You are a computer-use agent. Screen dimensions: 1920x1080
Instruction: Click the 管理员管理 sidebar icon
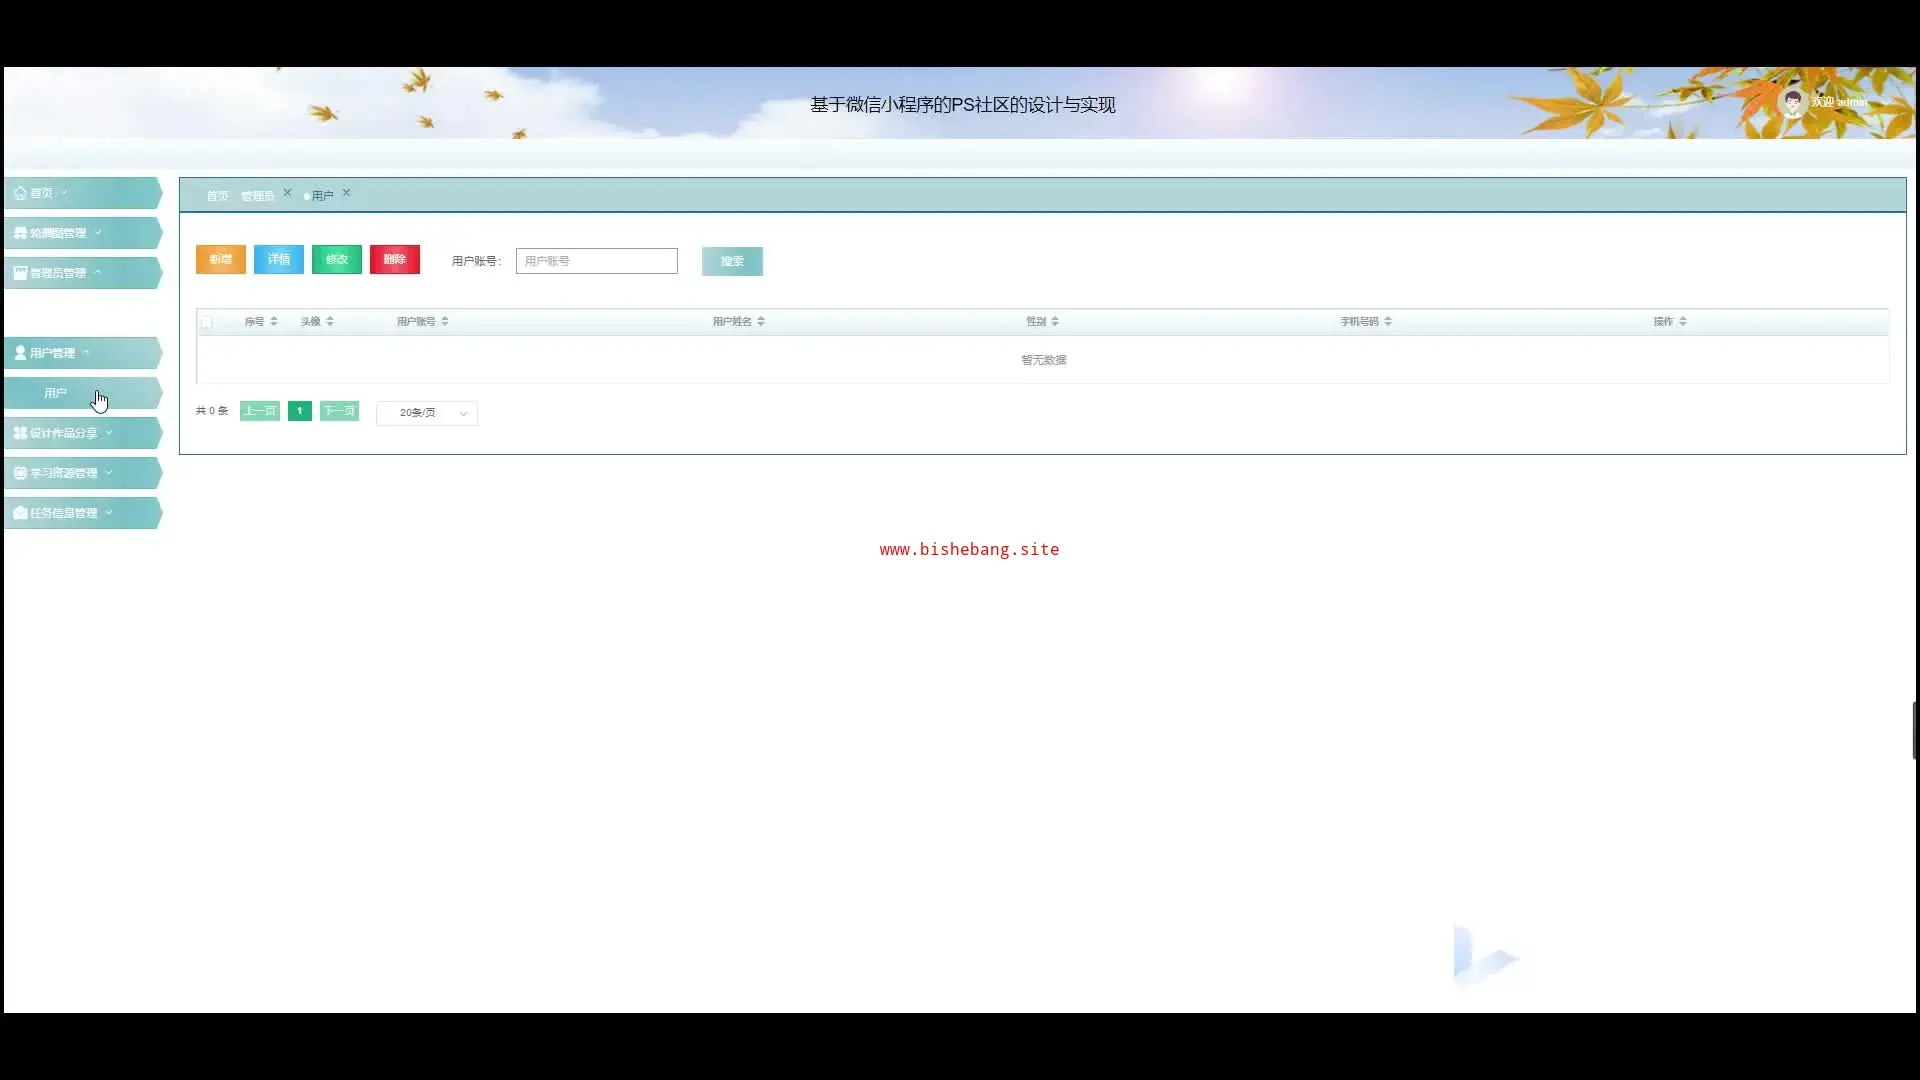(x=20, y=272)
